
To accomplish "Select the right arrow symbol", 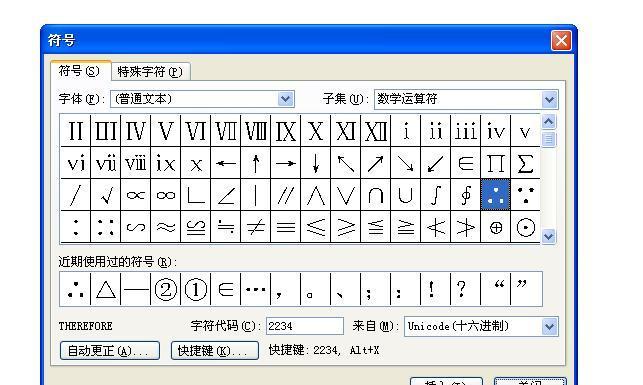I will pos(285,164).
